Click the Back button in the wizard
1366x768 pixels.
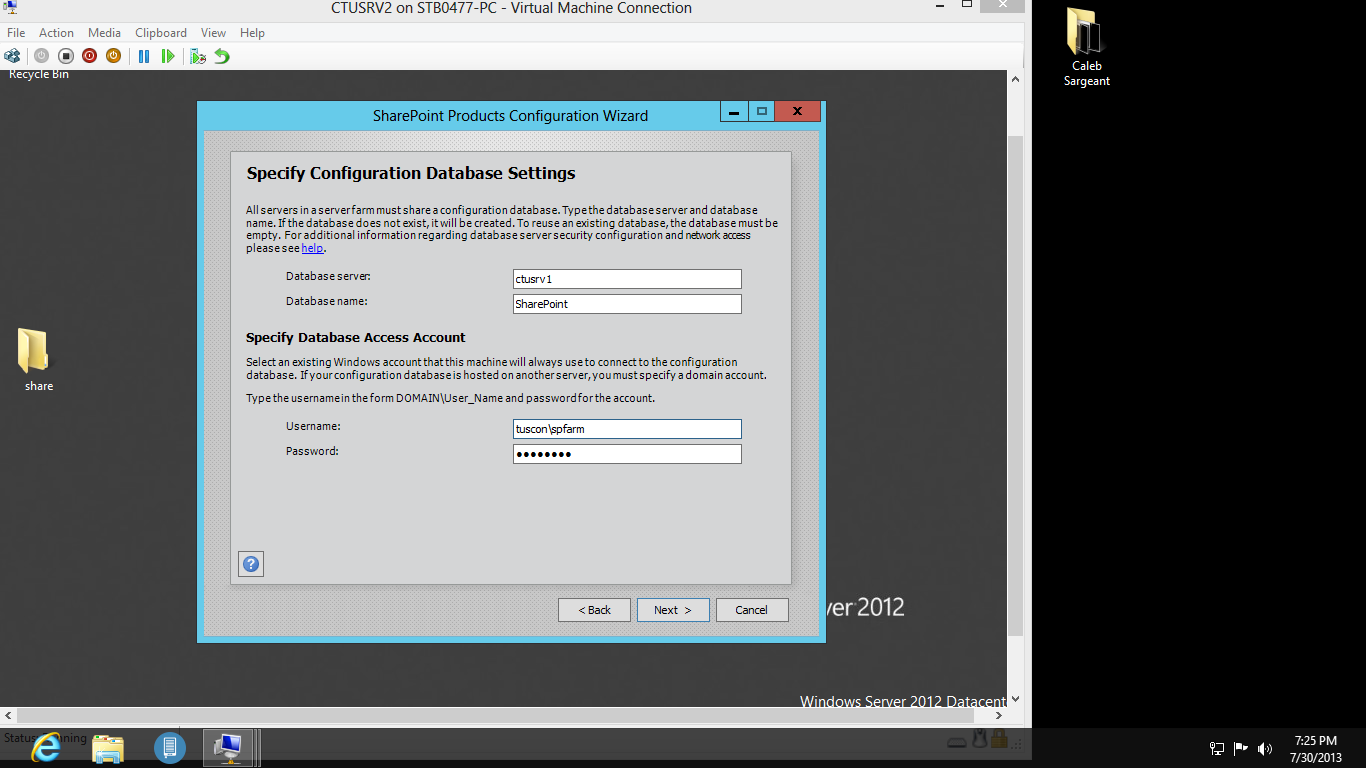pyautogui.click(x=594, y=610)
